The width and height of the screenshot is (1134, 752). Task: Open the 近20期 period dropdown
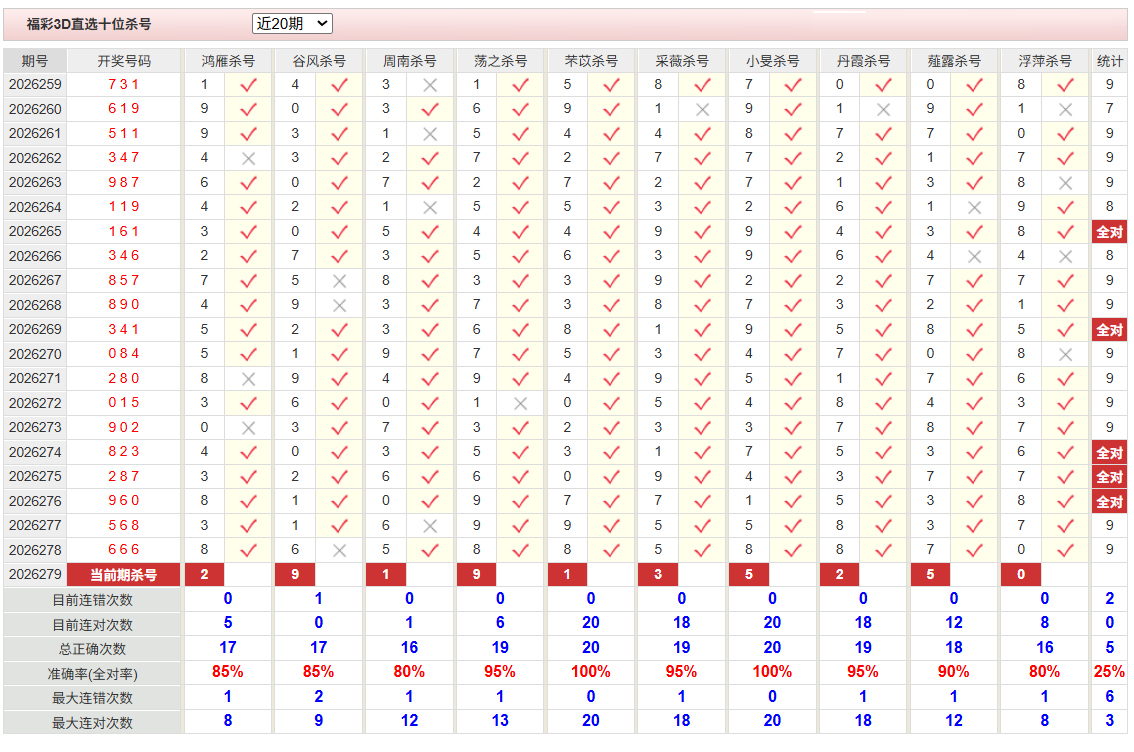[292, 24]
